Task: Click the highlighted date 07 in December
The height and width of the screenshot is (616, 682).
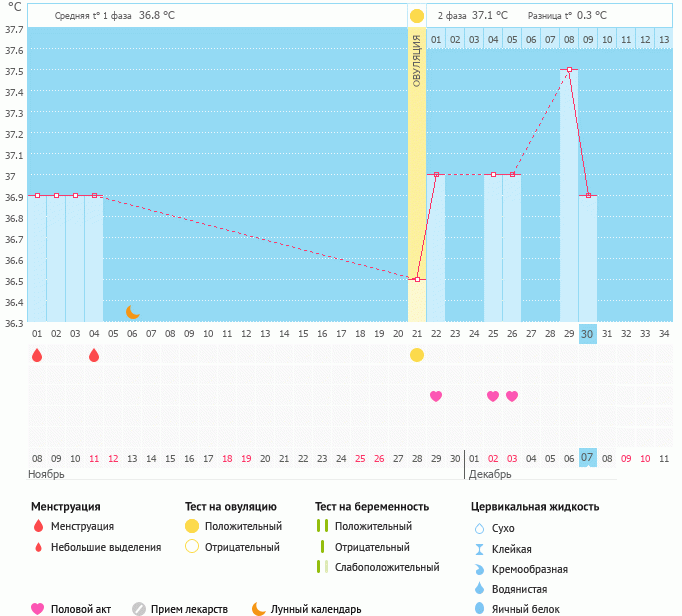Action: [x=588, y=458]
